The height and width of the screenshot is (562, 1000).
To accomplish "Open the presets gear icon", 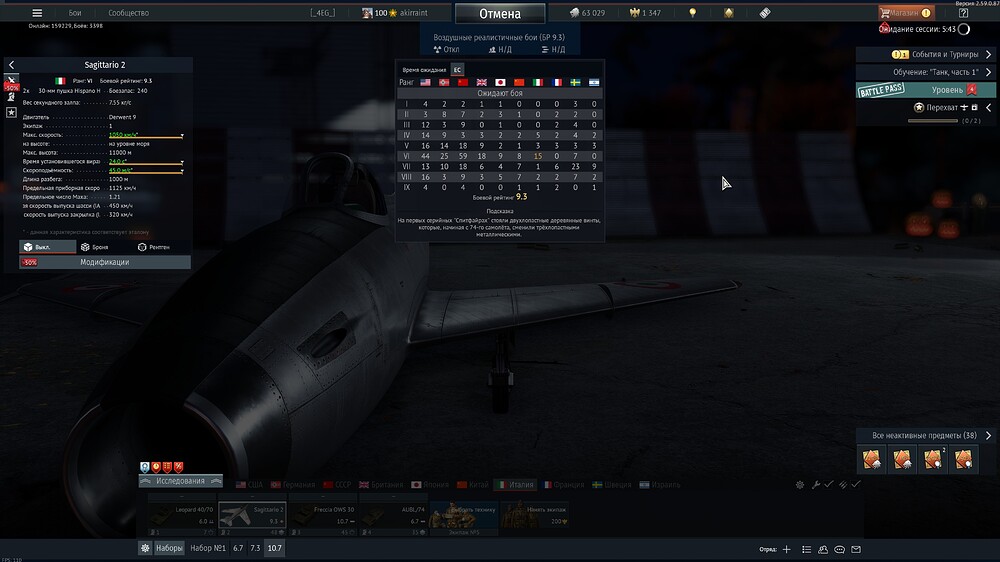I will point(145,548).
